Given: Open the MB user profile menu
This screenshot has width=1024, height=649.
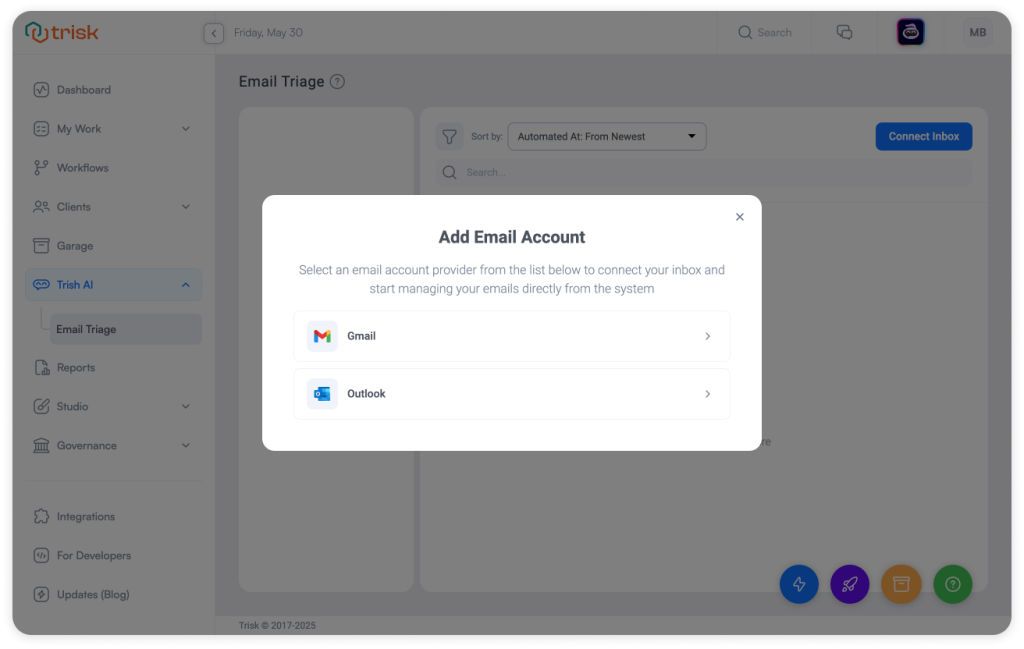Looking at the screenshot, I should 978,33.
